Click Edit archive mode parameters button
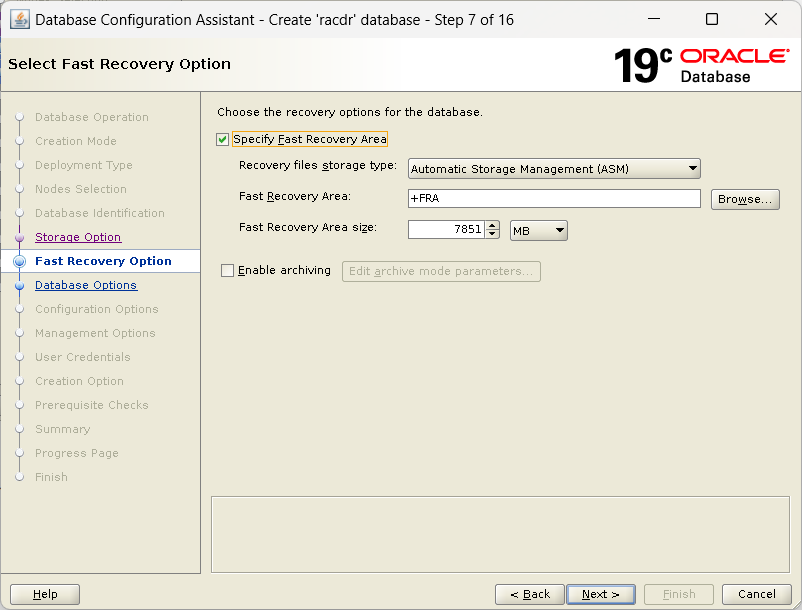The height and width of the screenshot is (610, 802). tap(441, 271)
